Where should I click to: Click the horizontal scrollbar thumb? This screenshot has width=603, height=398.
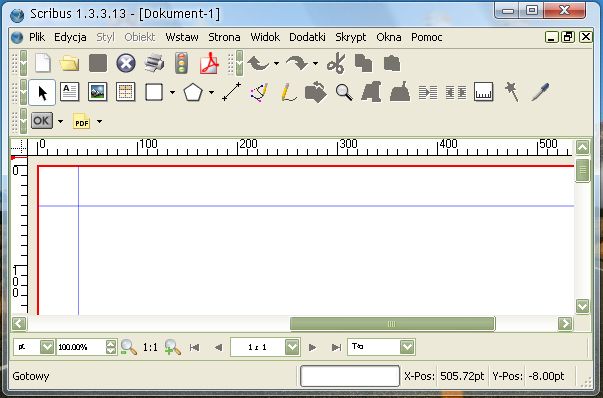[392, 324]
